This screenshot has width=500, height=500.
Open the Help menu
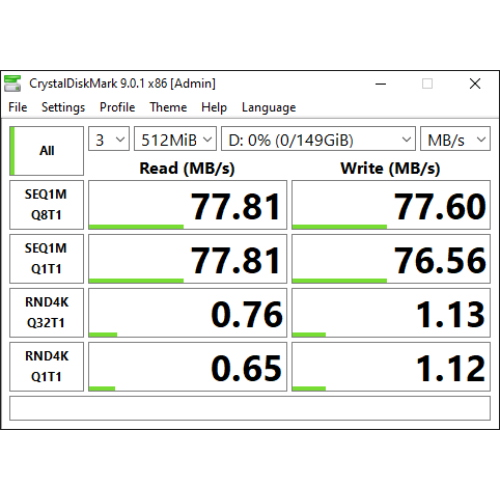coord(214,107)
